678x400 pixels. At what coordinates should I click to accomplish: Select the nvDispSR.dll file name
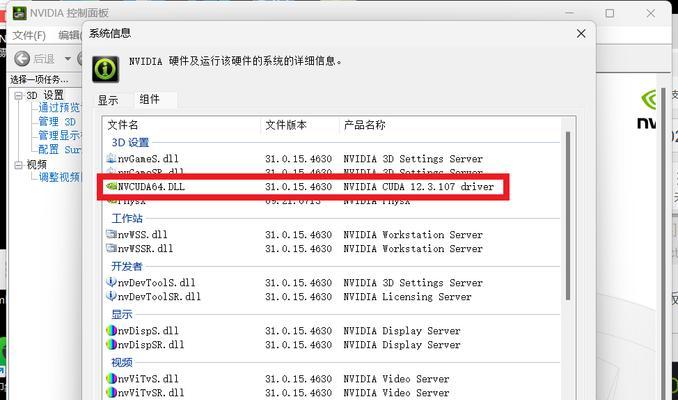pyautogui.click(x=151, y=345)
